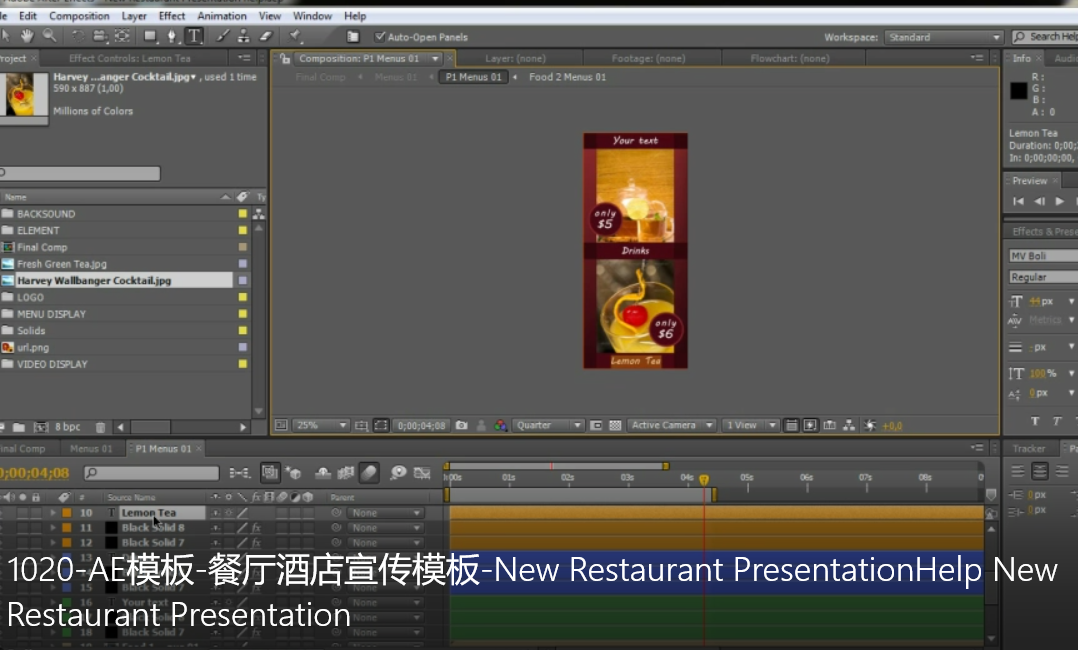Switch to Effect Controls: Lemon Tea tab
1078x650 pixels.
pyautogui.click(x=129, y=58)
